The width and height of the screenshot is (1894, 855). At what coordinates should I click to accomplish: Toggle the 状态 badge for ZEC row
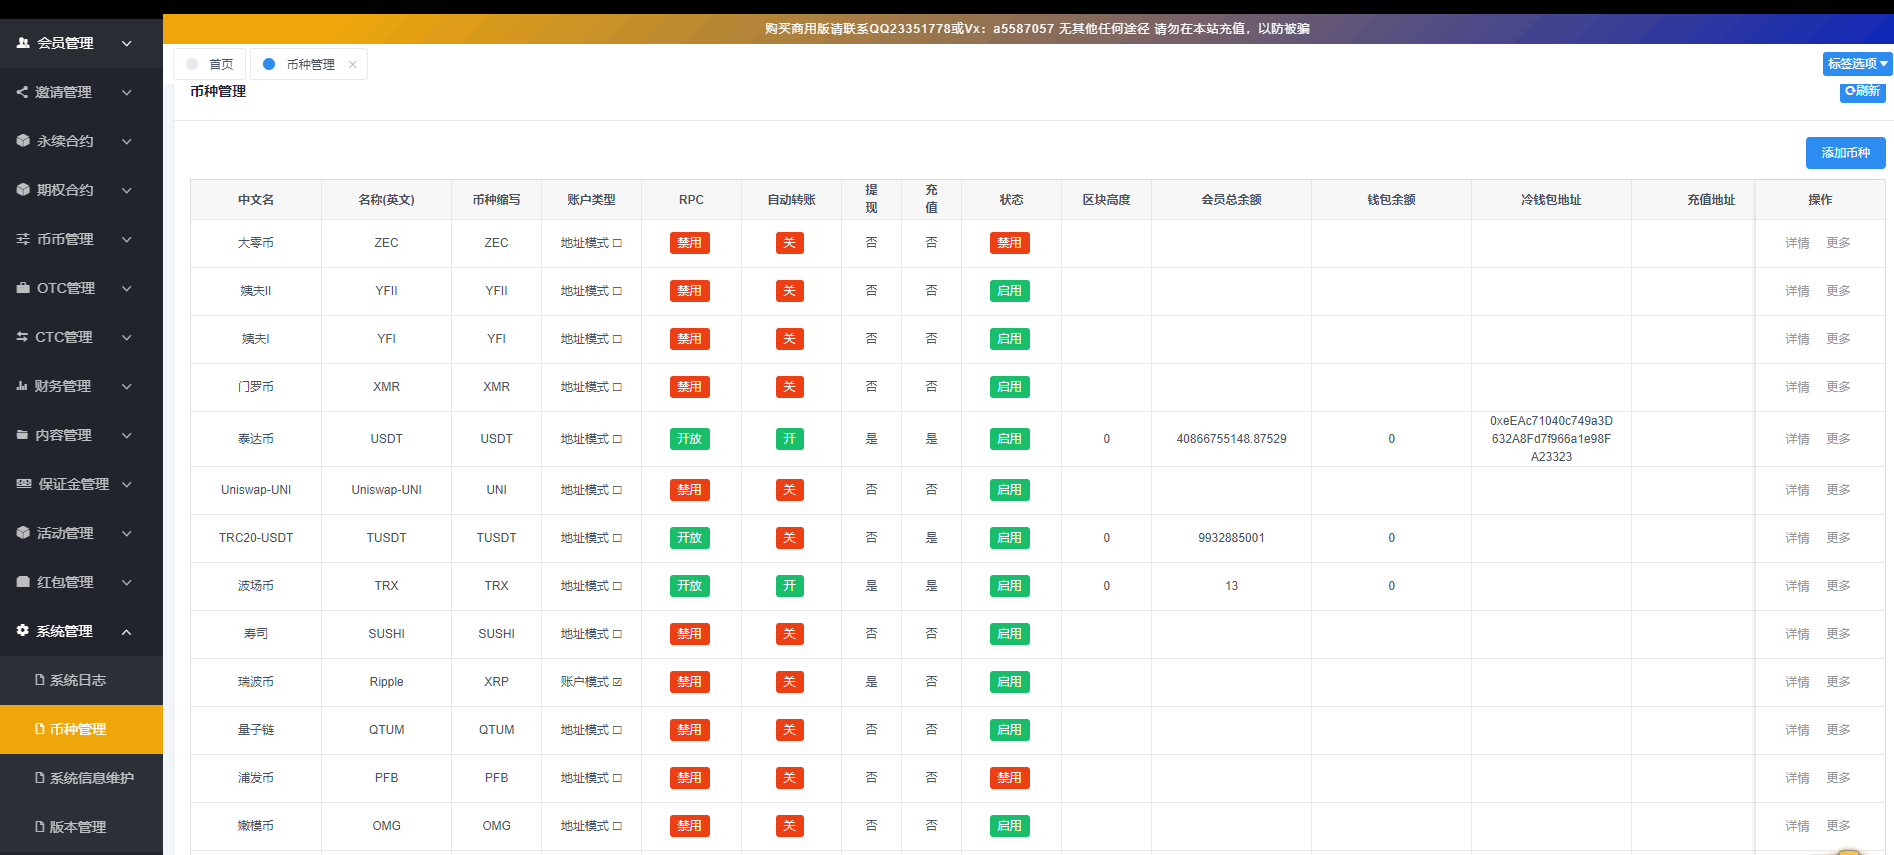point(1009,243)
